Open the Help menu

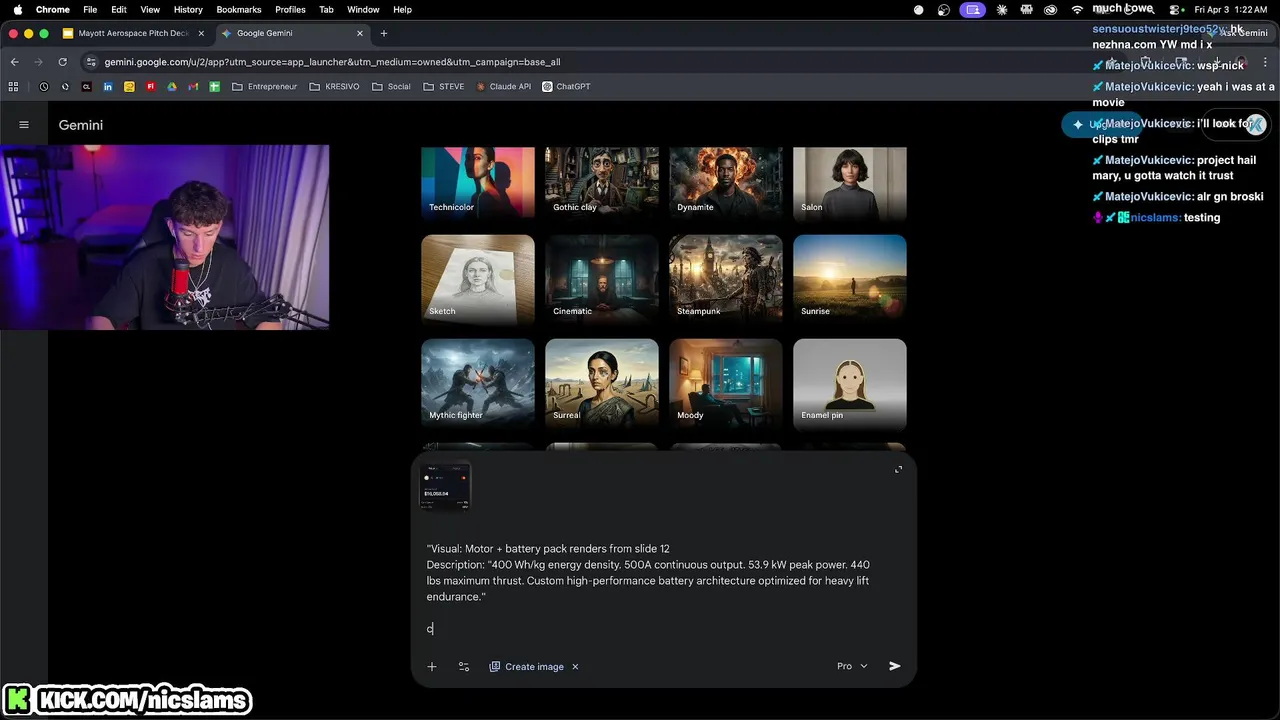tap(402, 9)
